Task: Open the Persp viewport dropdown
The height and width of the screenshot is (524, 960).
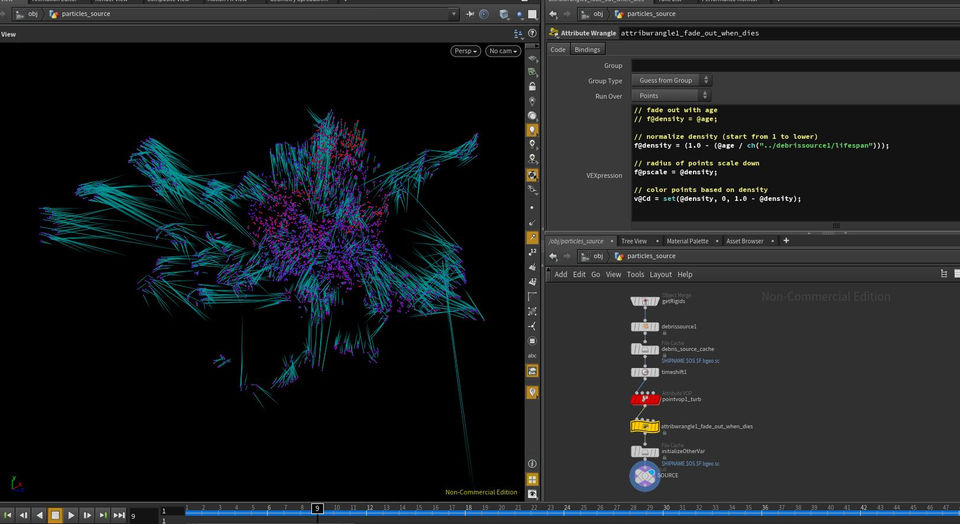Action: tap(465, 51)
